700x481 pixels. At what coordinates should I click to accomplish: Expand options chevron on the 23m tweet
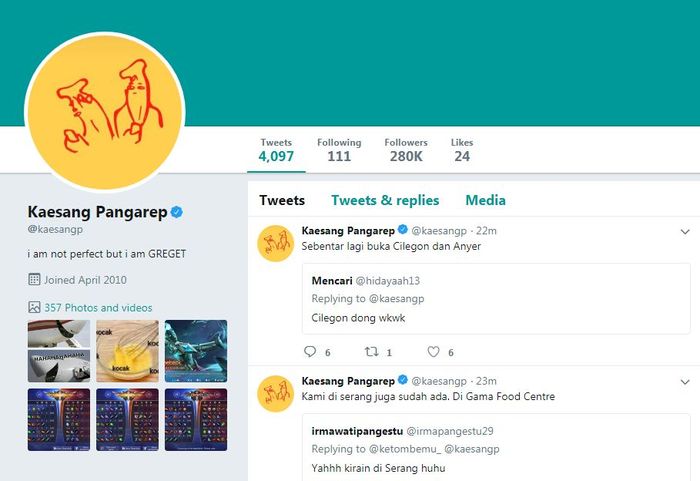click(x=685, y=382)
